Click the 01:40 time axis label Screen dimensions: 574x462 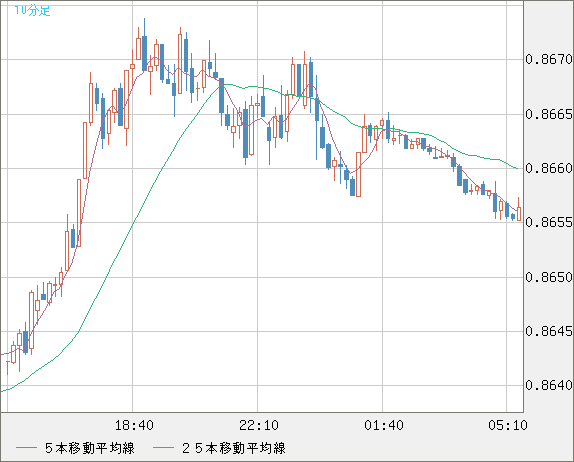[384, 425]
